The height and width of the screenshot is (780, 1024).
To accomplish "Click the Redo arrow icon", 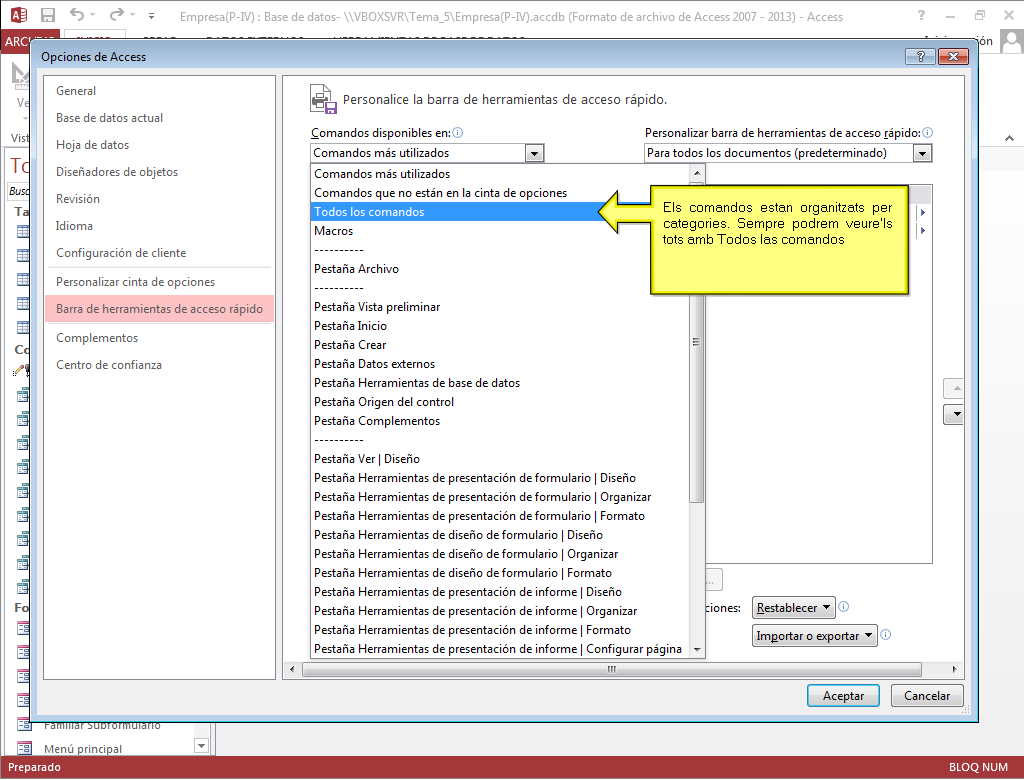I will click(x=116, y=14).
